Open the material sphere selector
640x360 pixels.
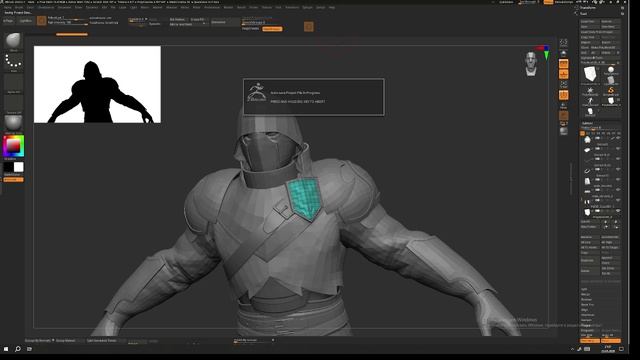click(13, 123)
